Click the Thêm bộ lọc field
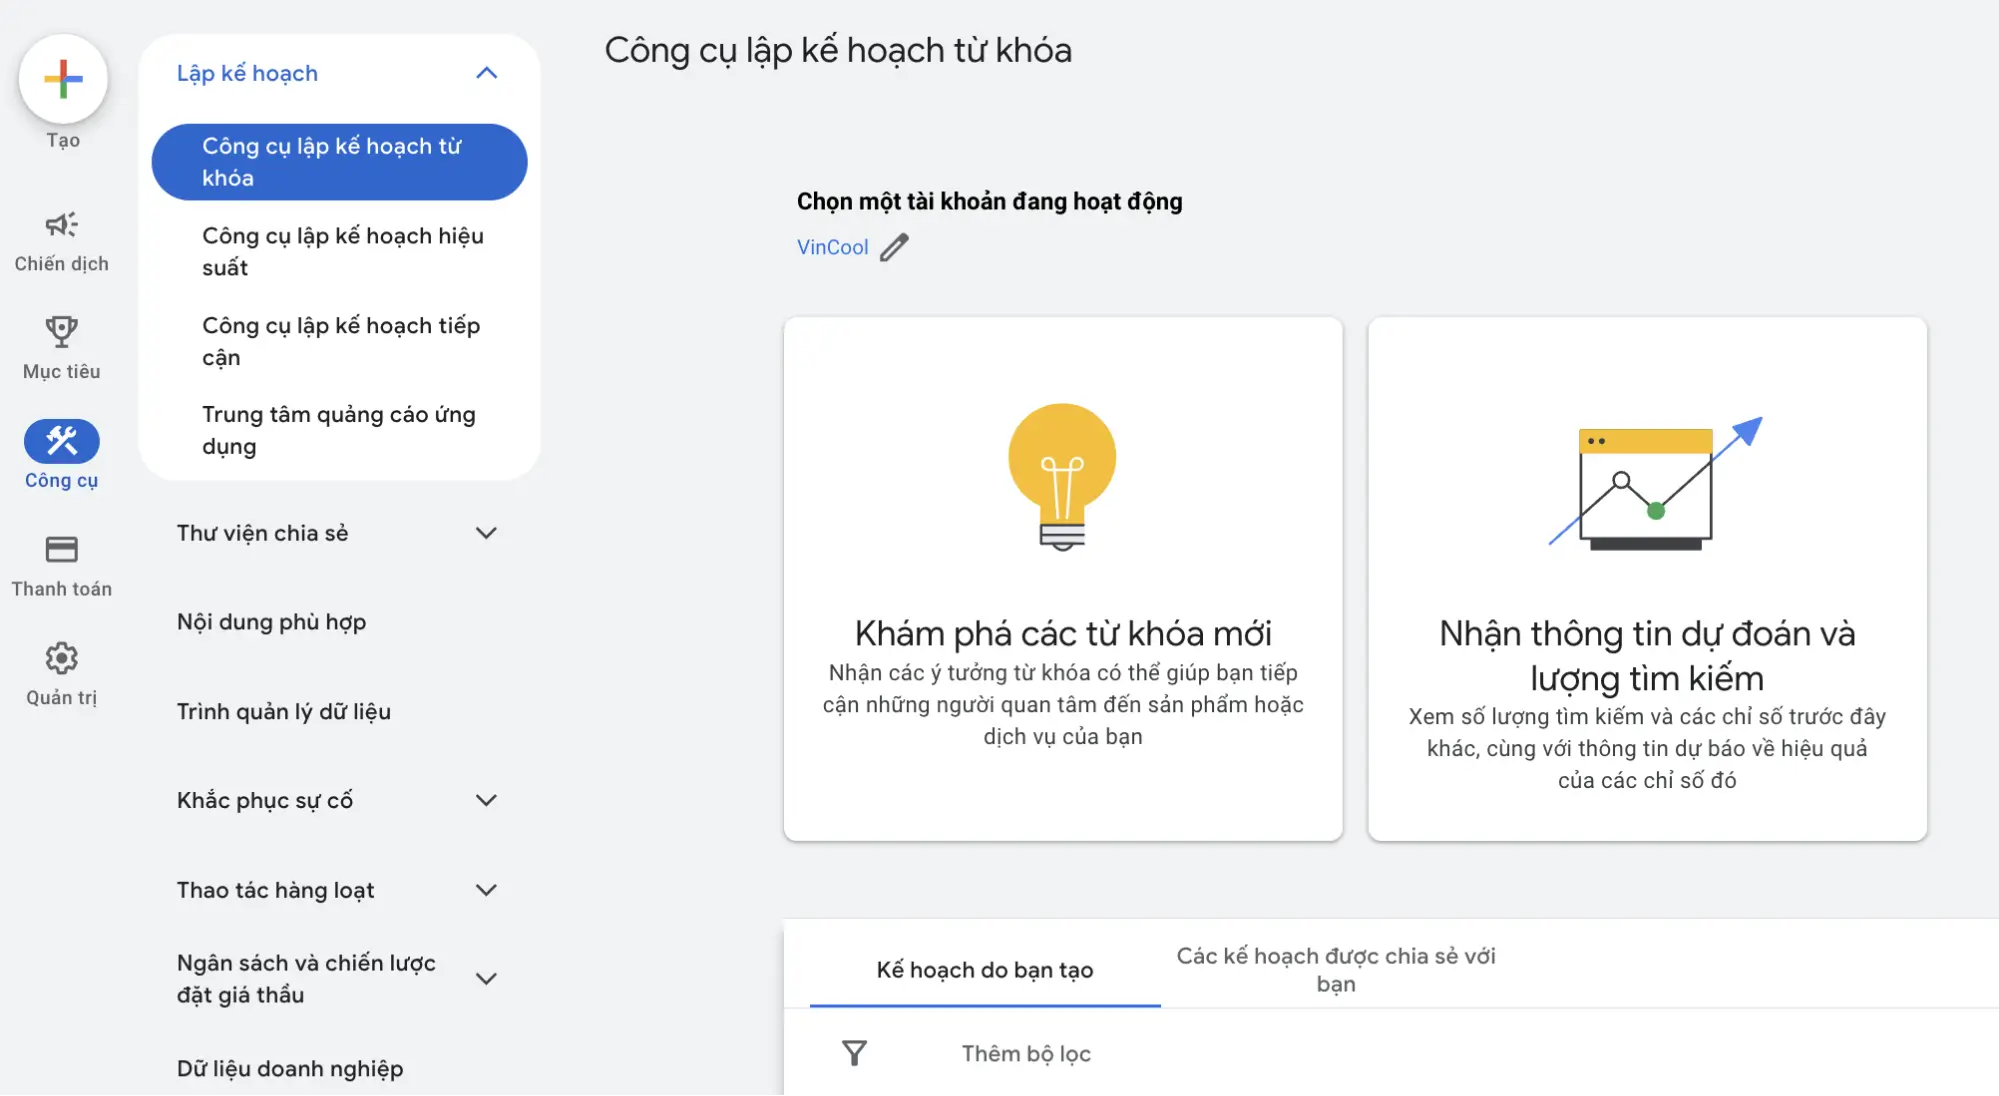The width and height of the screenshot is (1999, 1096). [x=1026, y=1053]
